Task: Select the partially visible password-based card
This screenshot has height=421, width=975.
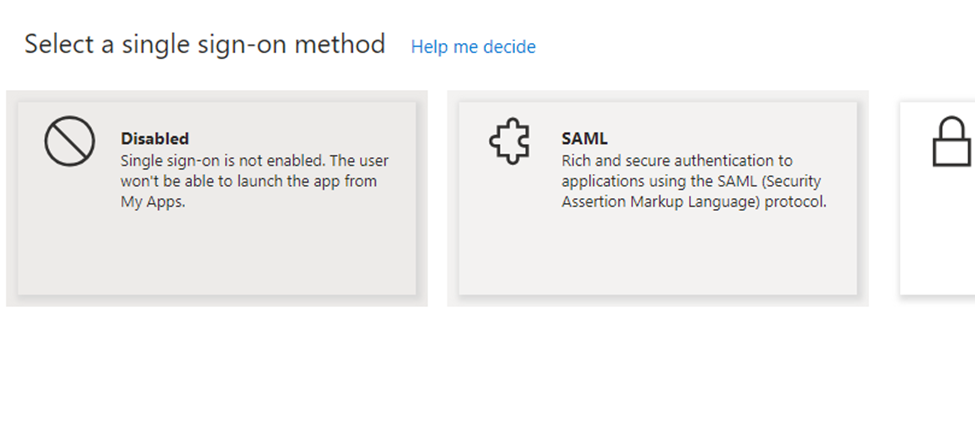Action: pos(938,198)
